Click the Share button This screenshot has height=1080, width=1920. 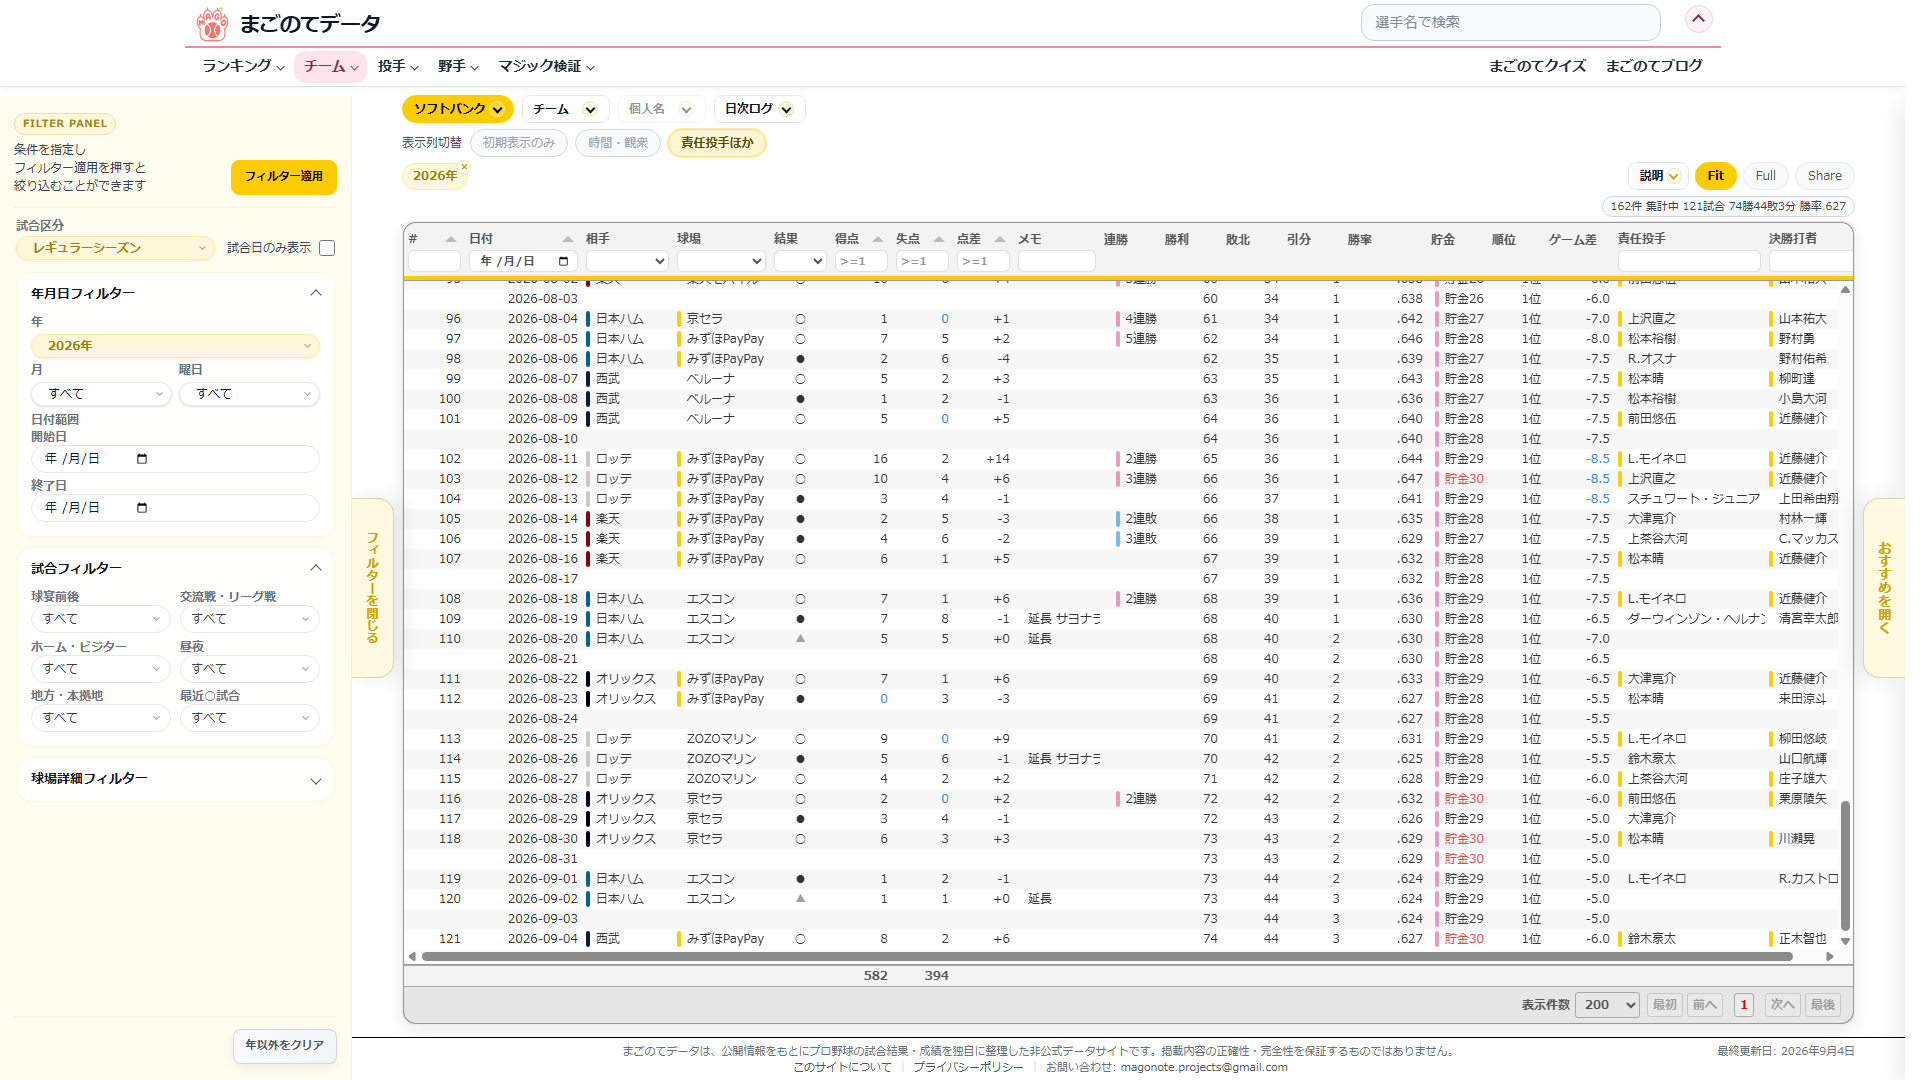pyautogui.click(x=1824, y=176)
